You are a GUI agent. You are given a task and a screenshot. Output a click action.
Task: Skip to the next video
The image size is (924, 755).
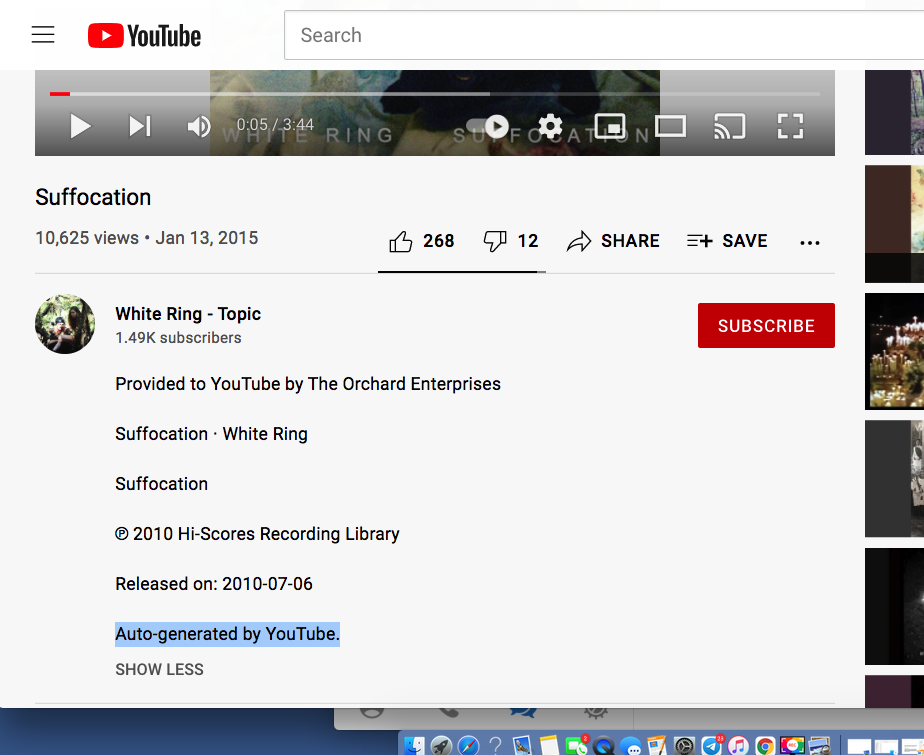(140, 126)
